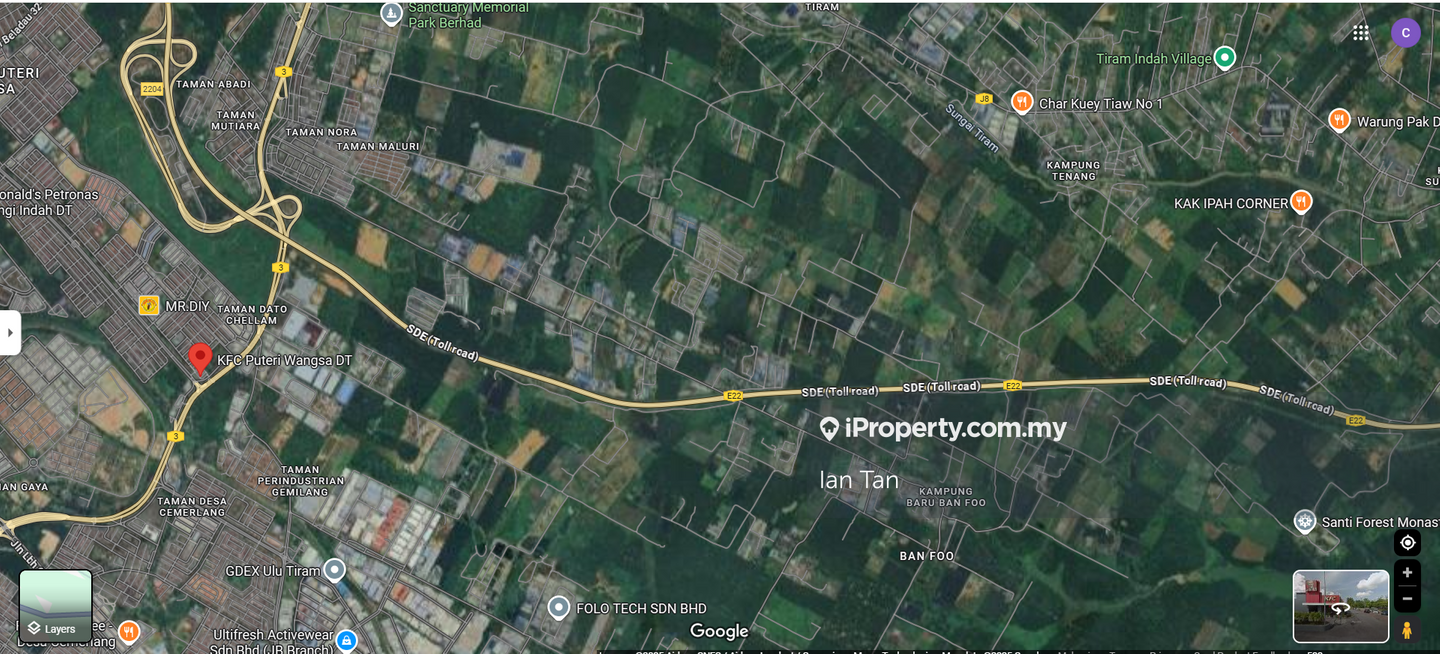Open the Google apps grid icon
The image size is (1440, 654).
click(1361, 33)
